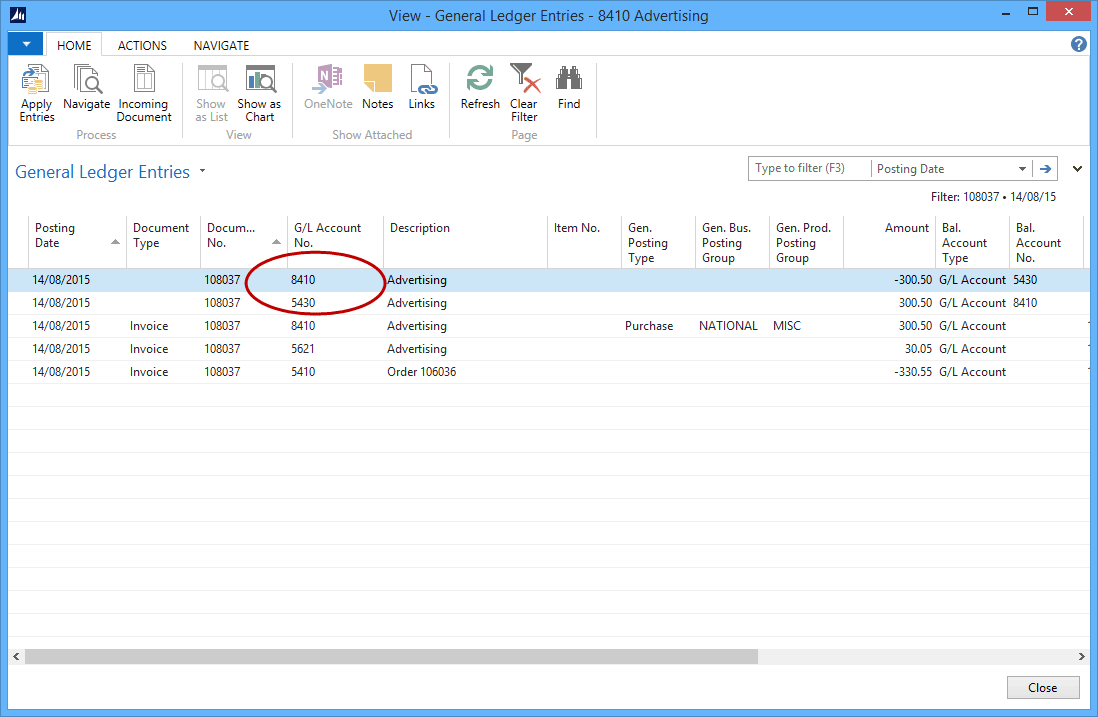Click the Order 106036 description cell
Screen dimensions: 1098x717
pos(422,373)
